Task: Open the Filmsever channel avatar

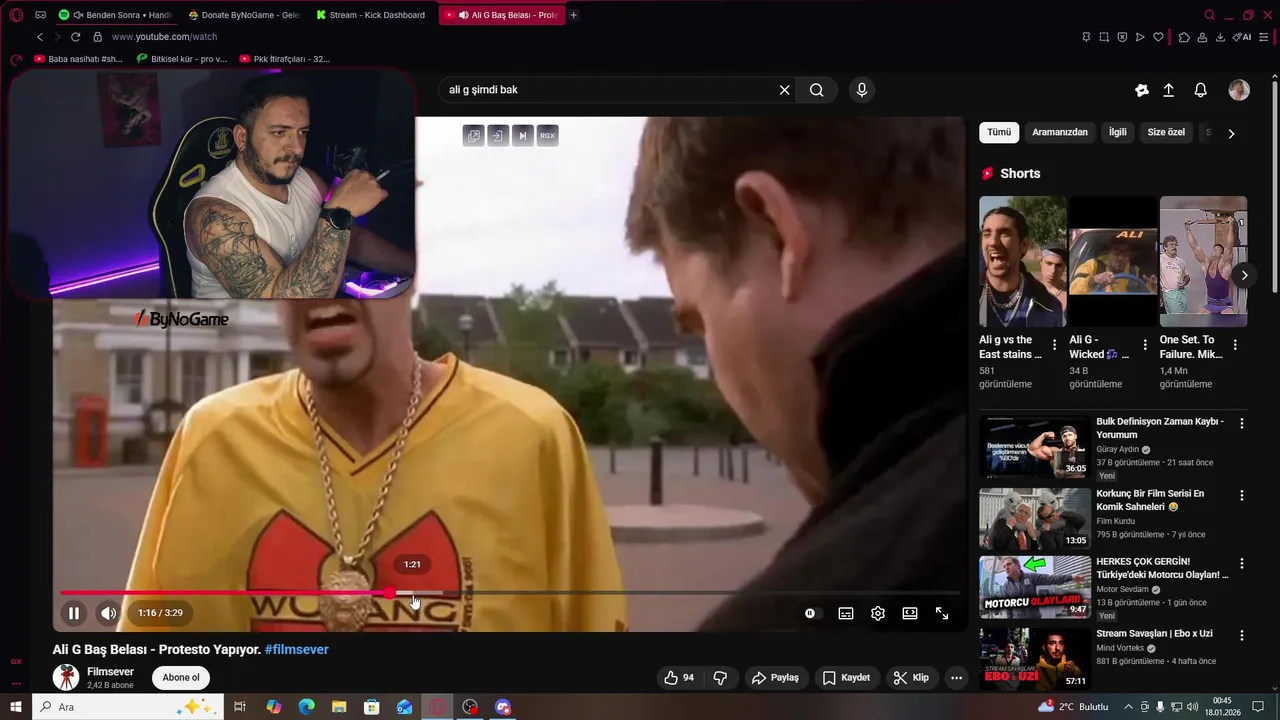Action: click(x=66, y=677)
